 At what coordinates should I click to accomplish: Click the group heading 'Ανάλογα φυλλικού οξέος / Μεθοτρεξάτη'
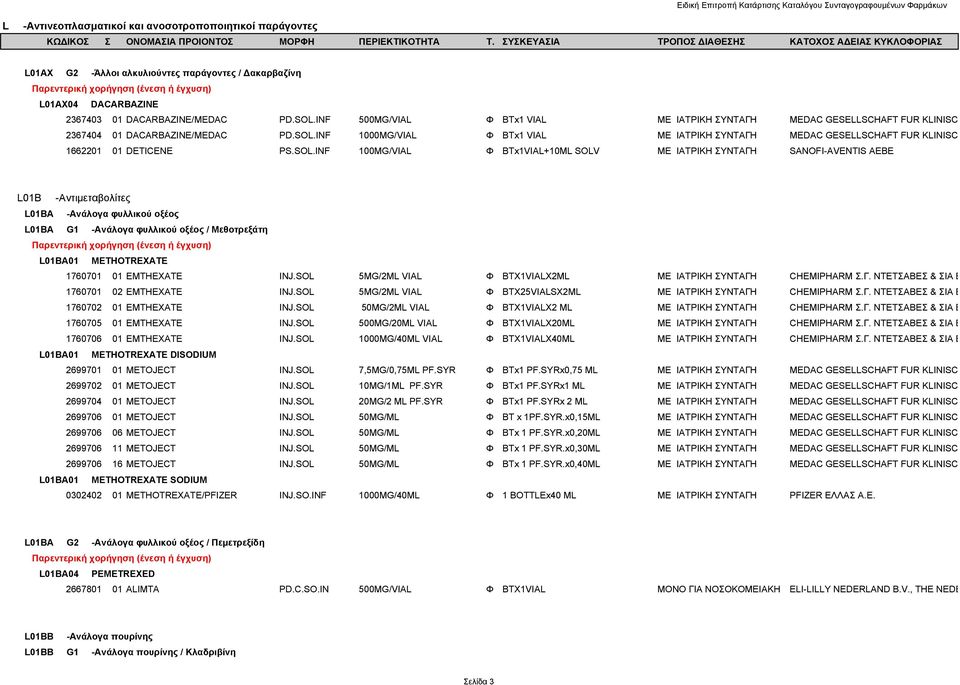(x=179, y=230)
